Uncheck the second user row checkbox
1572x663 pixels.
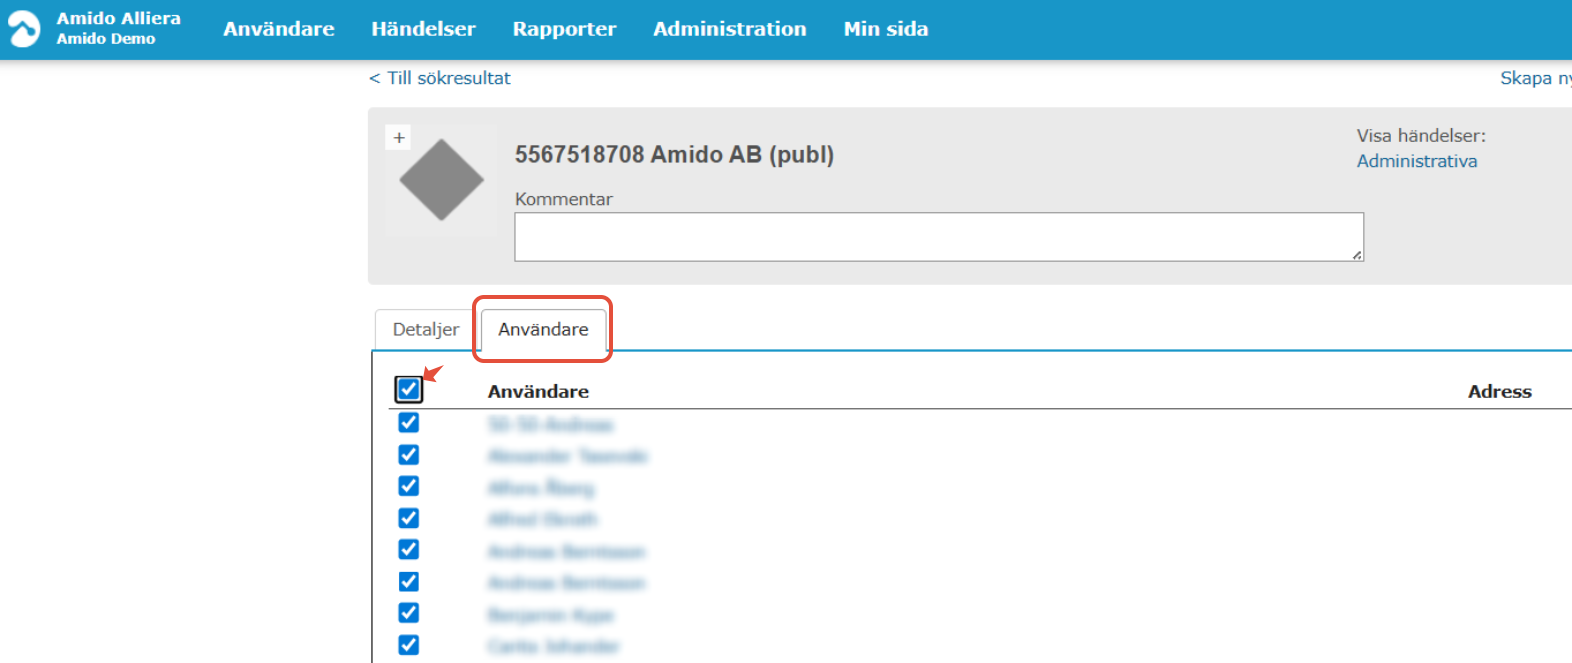[408, 455]
